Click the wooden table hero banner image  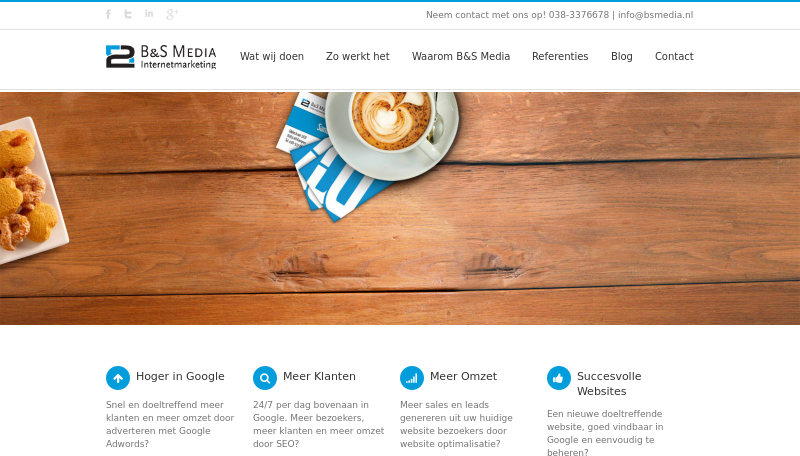[x=400, y=208]
